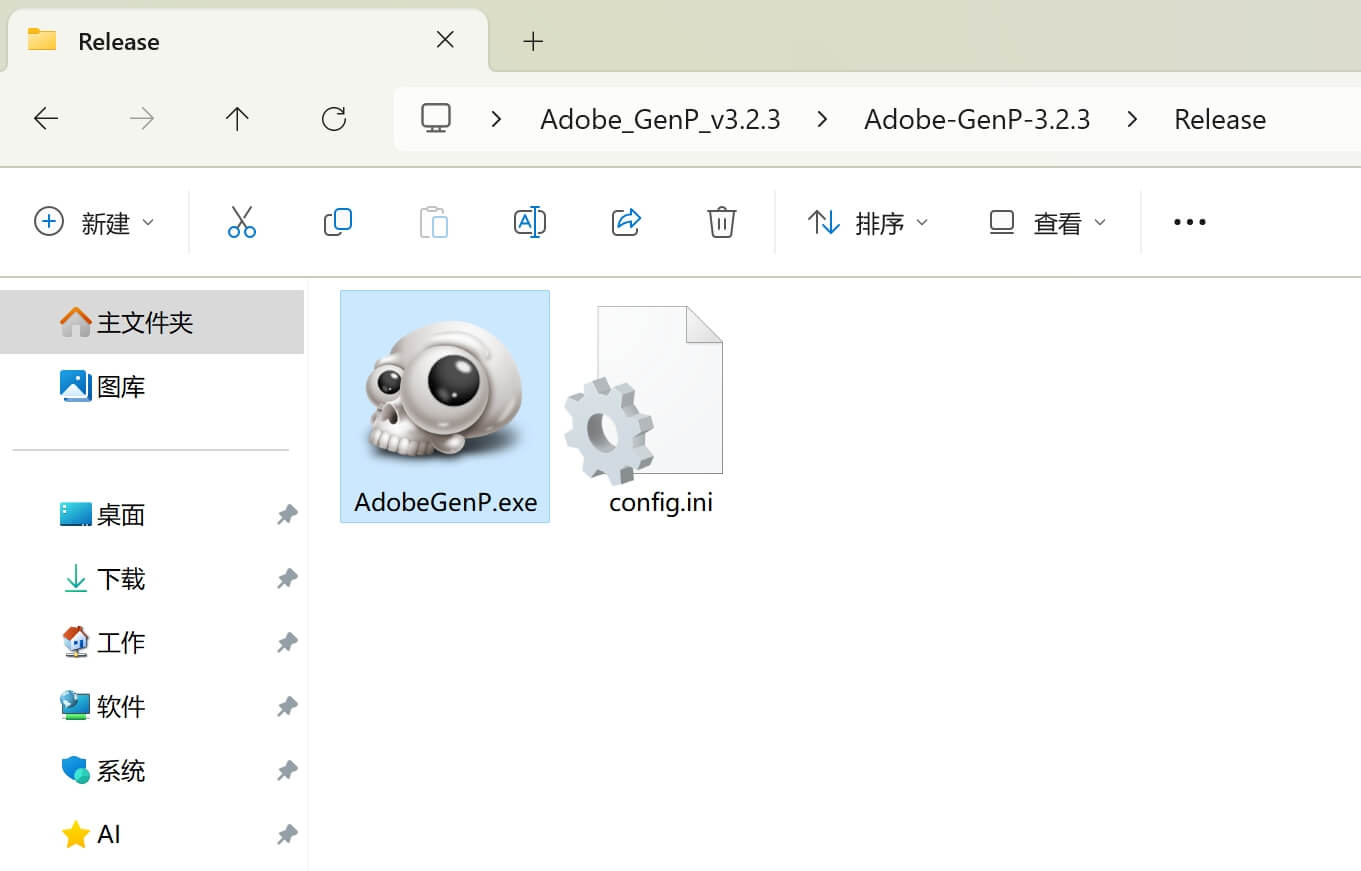Select the config.ini file icon

pos(645,395)
